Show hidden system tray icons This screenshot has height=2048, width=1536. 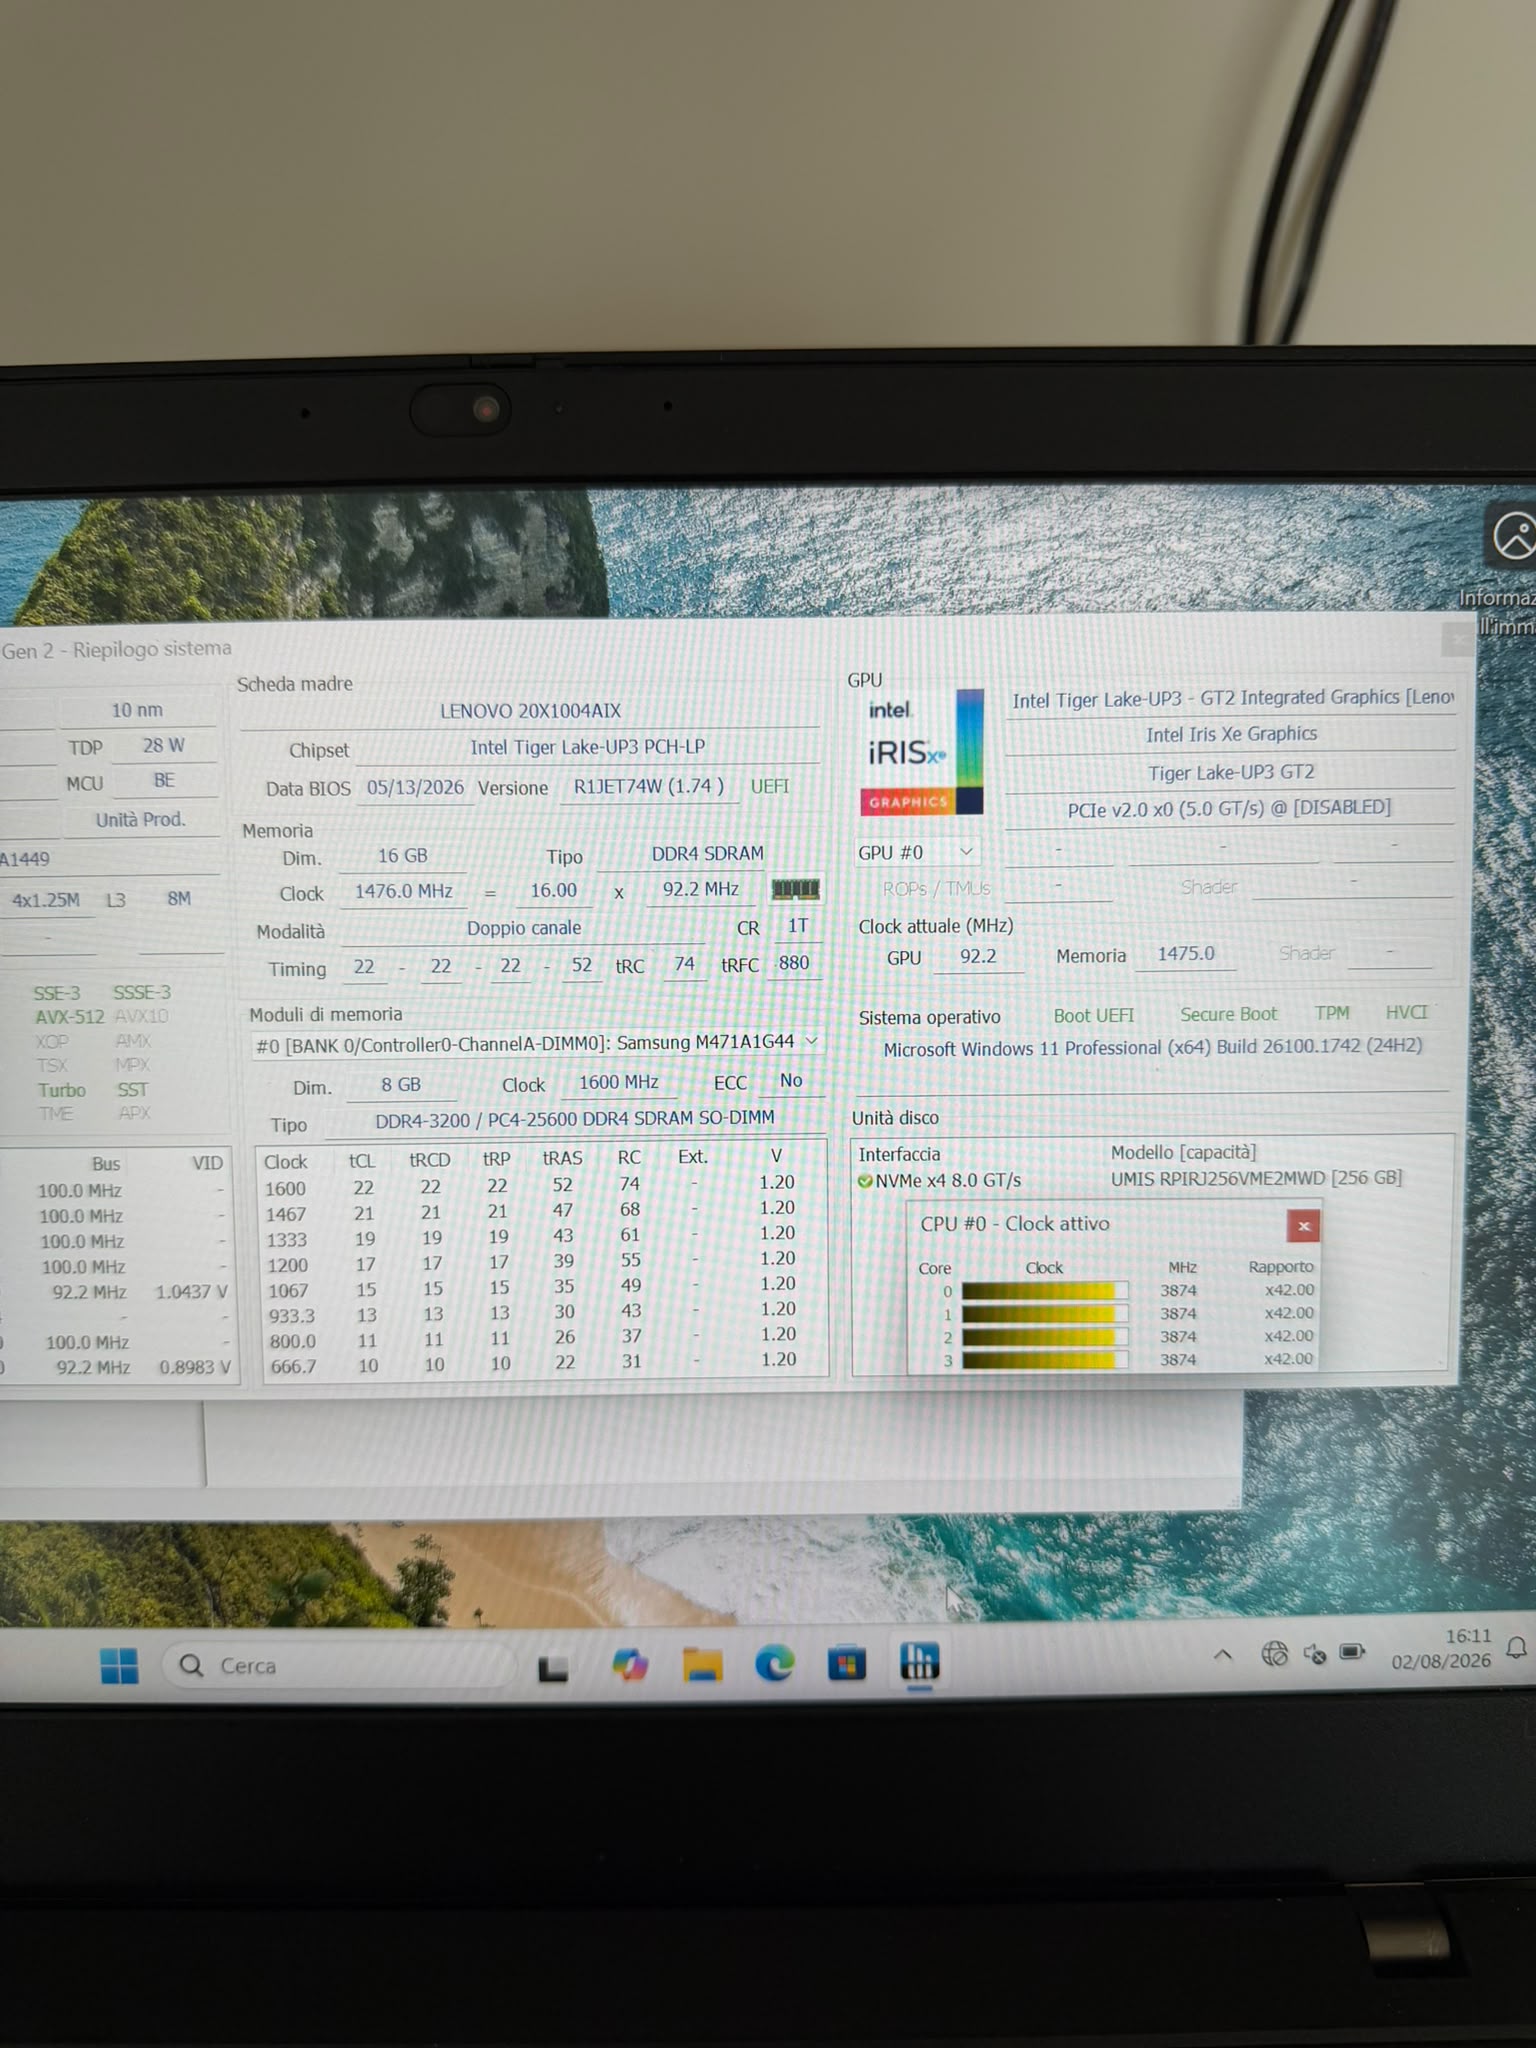(x=1222, y=1655)
